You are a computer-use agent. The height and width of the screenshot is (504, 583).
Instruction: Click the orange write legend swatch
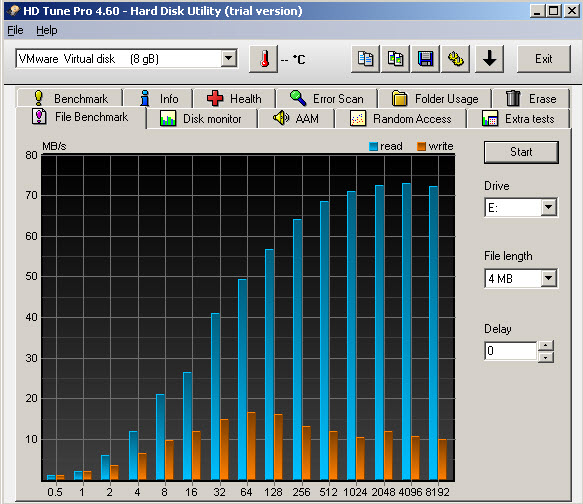tap(421, 146)
